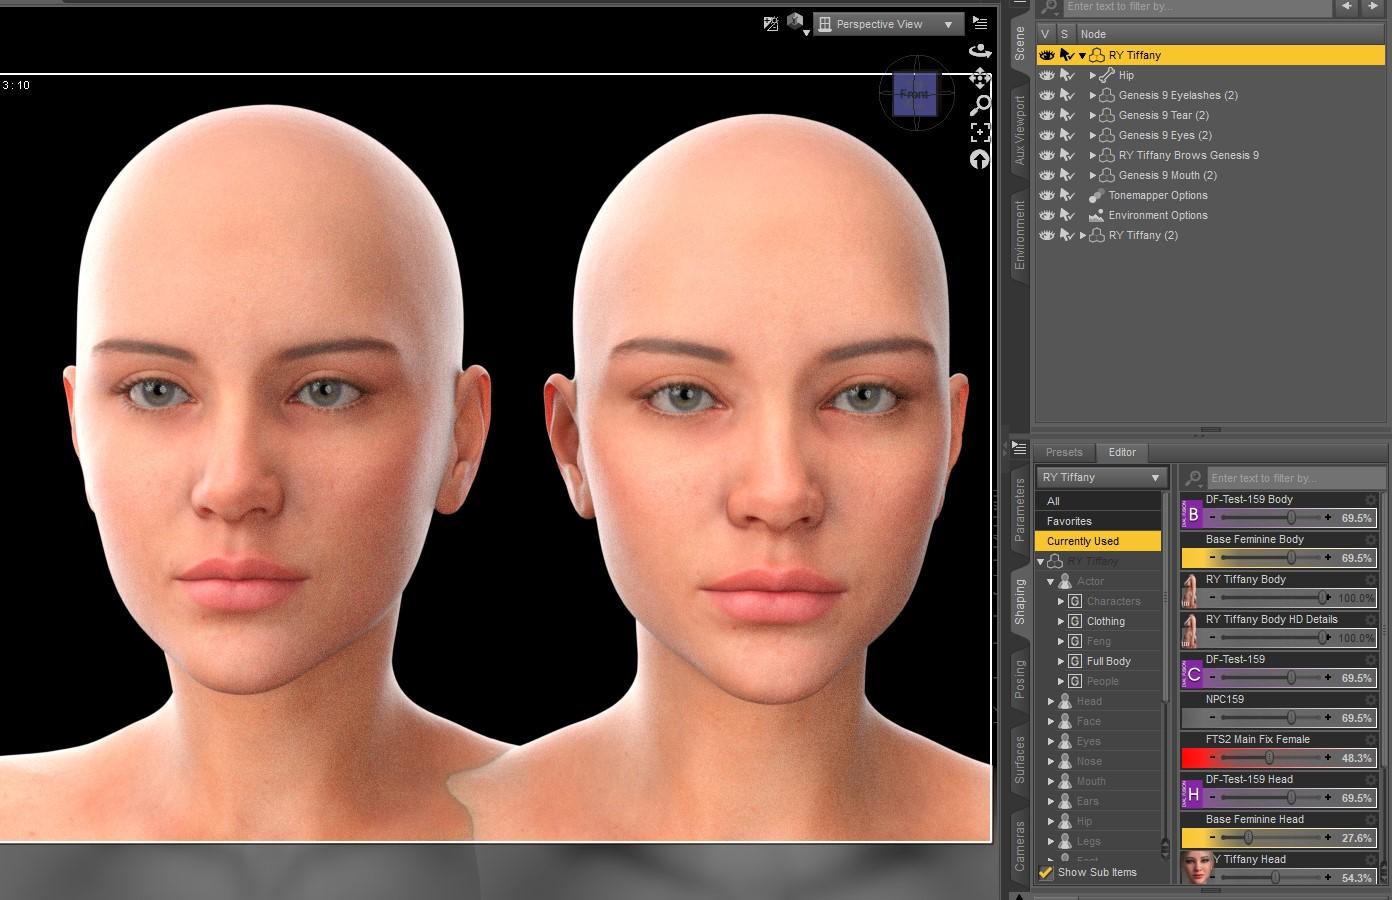The image size is (1392, 900).
Task: Click the Shaping filter search magnifier icon
Action: click(1193, 478)
